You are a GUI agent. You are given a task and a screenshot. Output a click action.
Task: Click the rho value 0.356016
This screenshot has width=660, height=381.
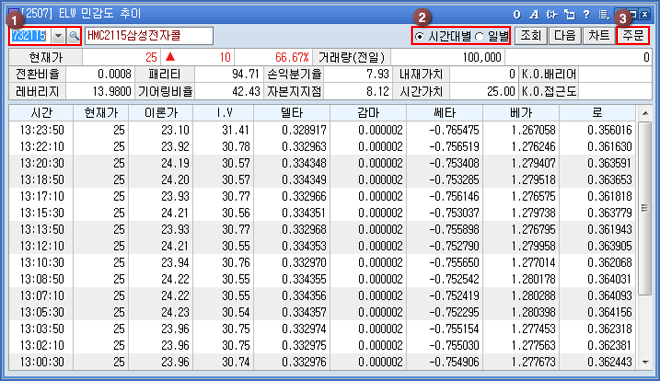pos(610,130)
